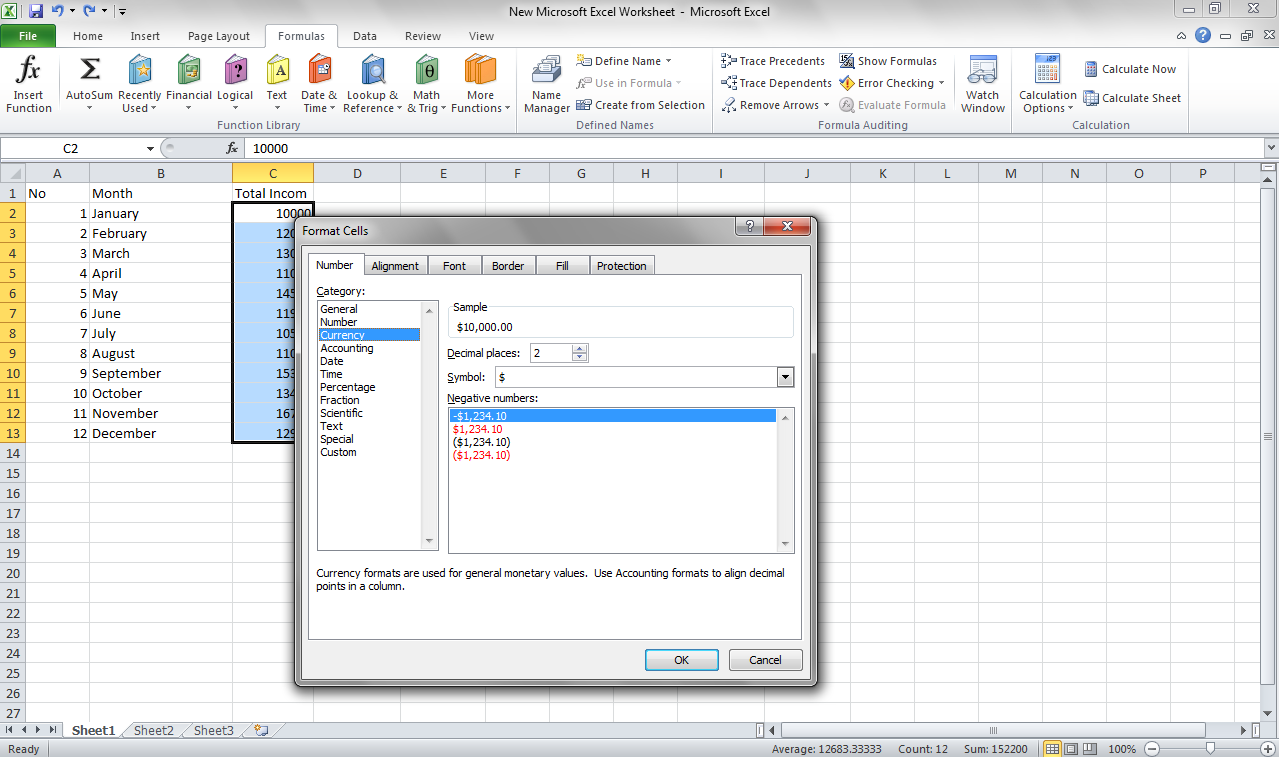
Task: Cancel the Format Cells dialog
Action: 765,660
